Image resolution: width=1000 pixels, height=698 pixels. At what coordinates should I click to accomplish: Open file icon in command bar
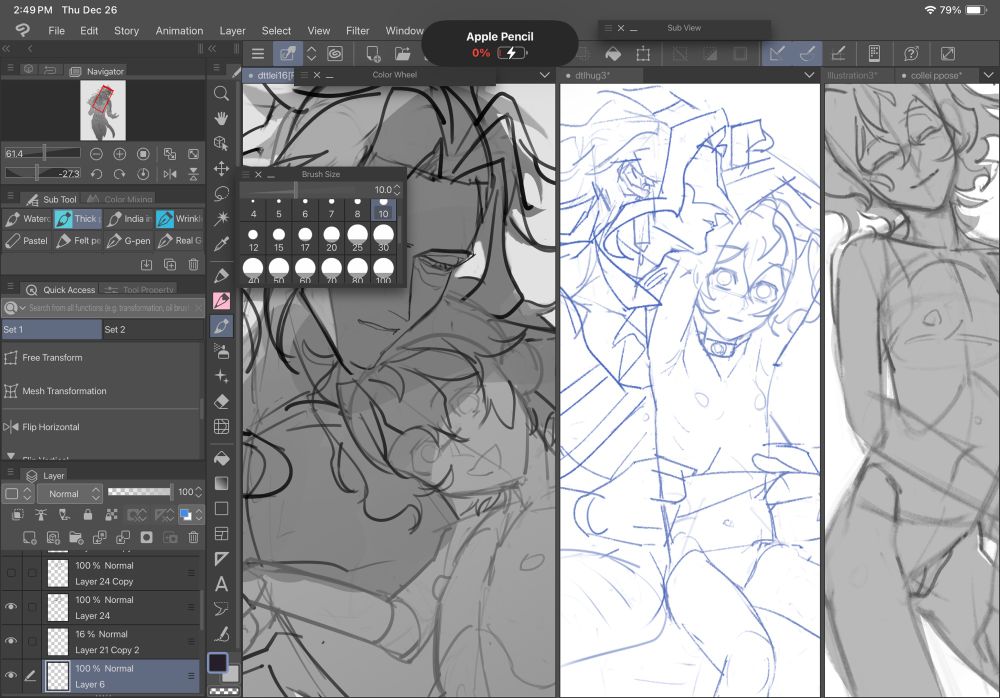(402, 54)
